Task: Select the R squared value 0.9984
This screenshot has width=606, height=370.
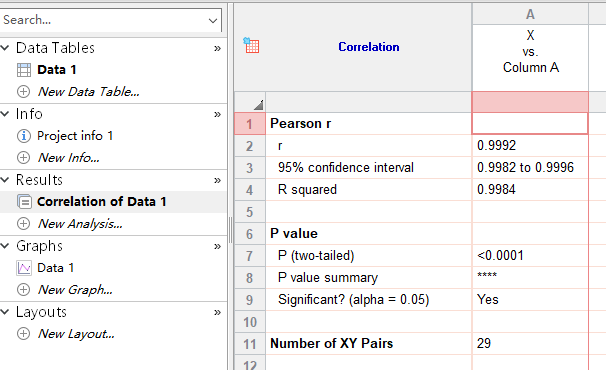Action: 530,190
